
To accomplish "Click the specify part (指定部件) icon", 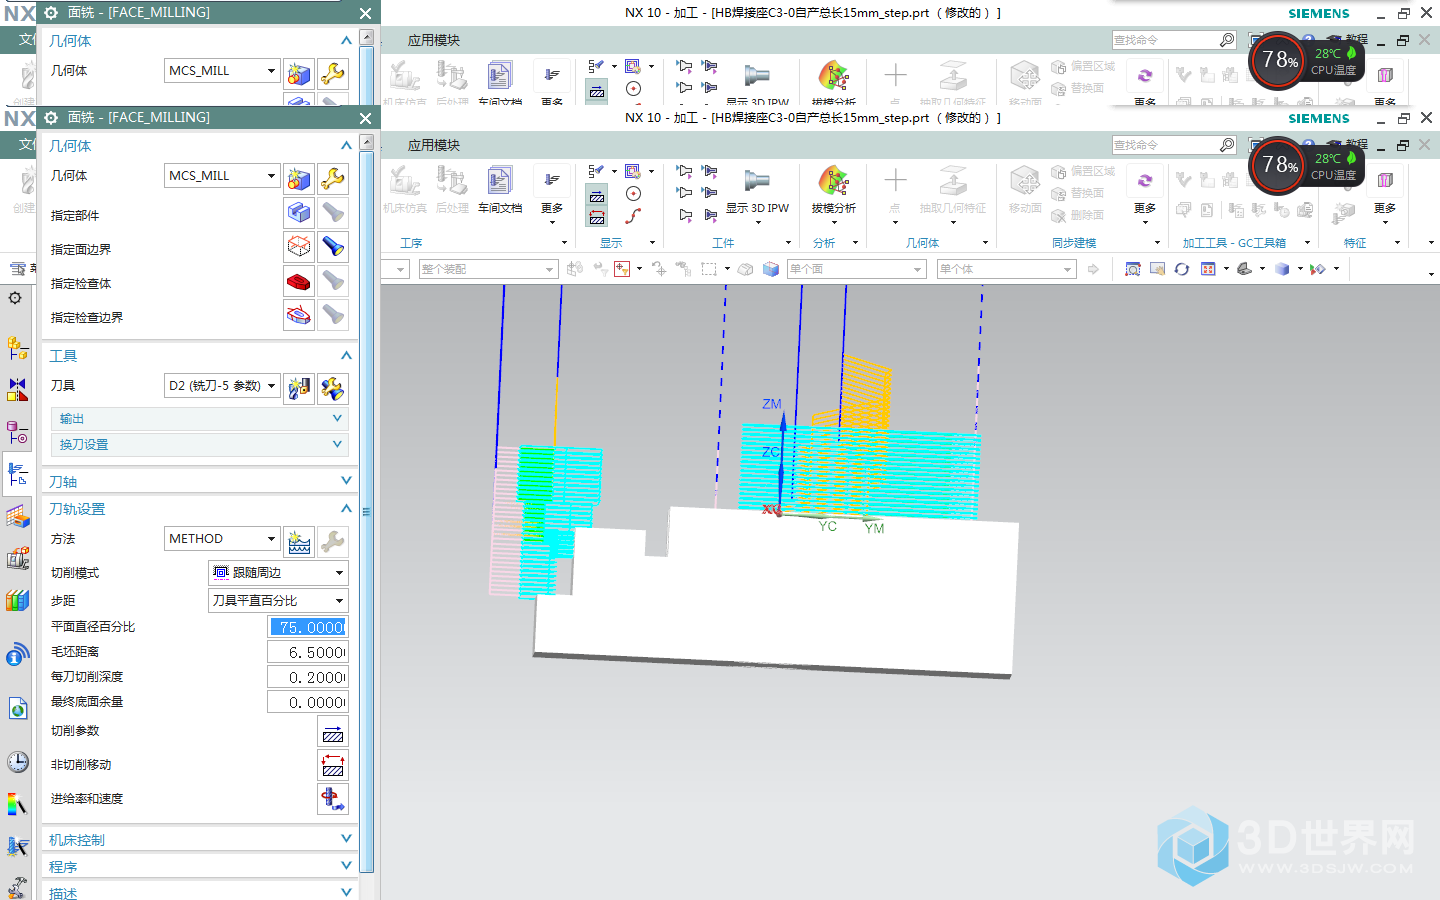I will pyautogui.click(x=299, y=213).
